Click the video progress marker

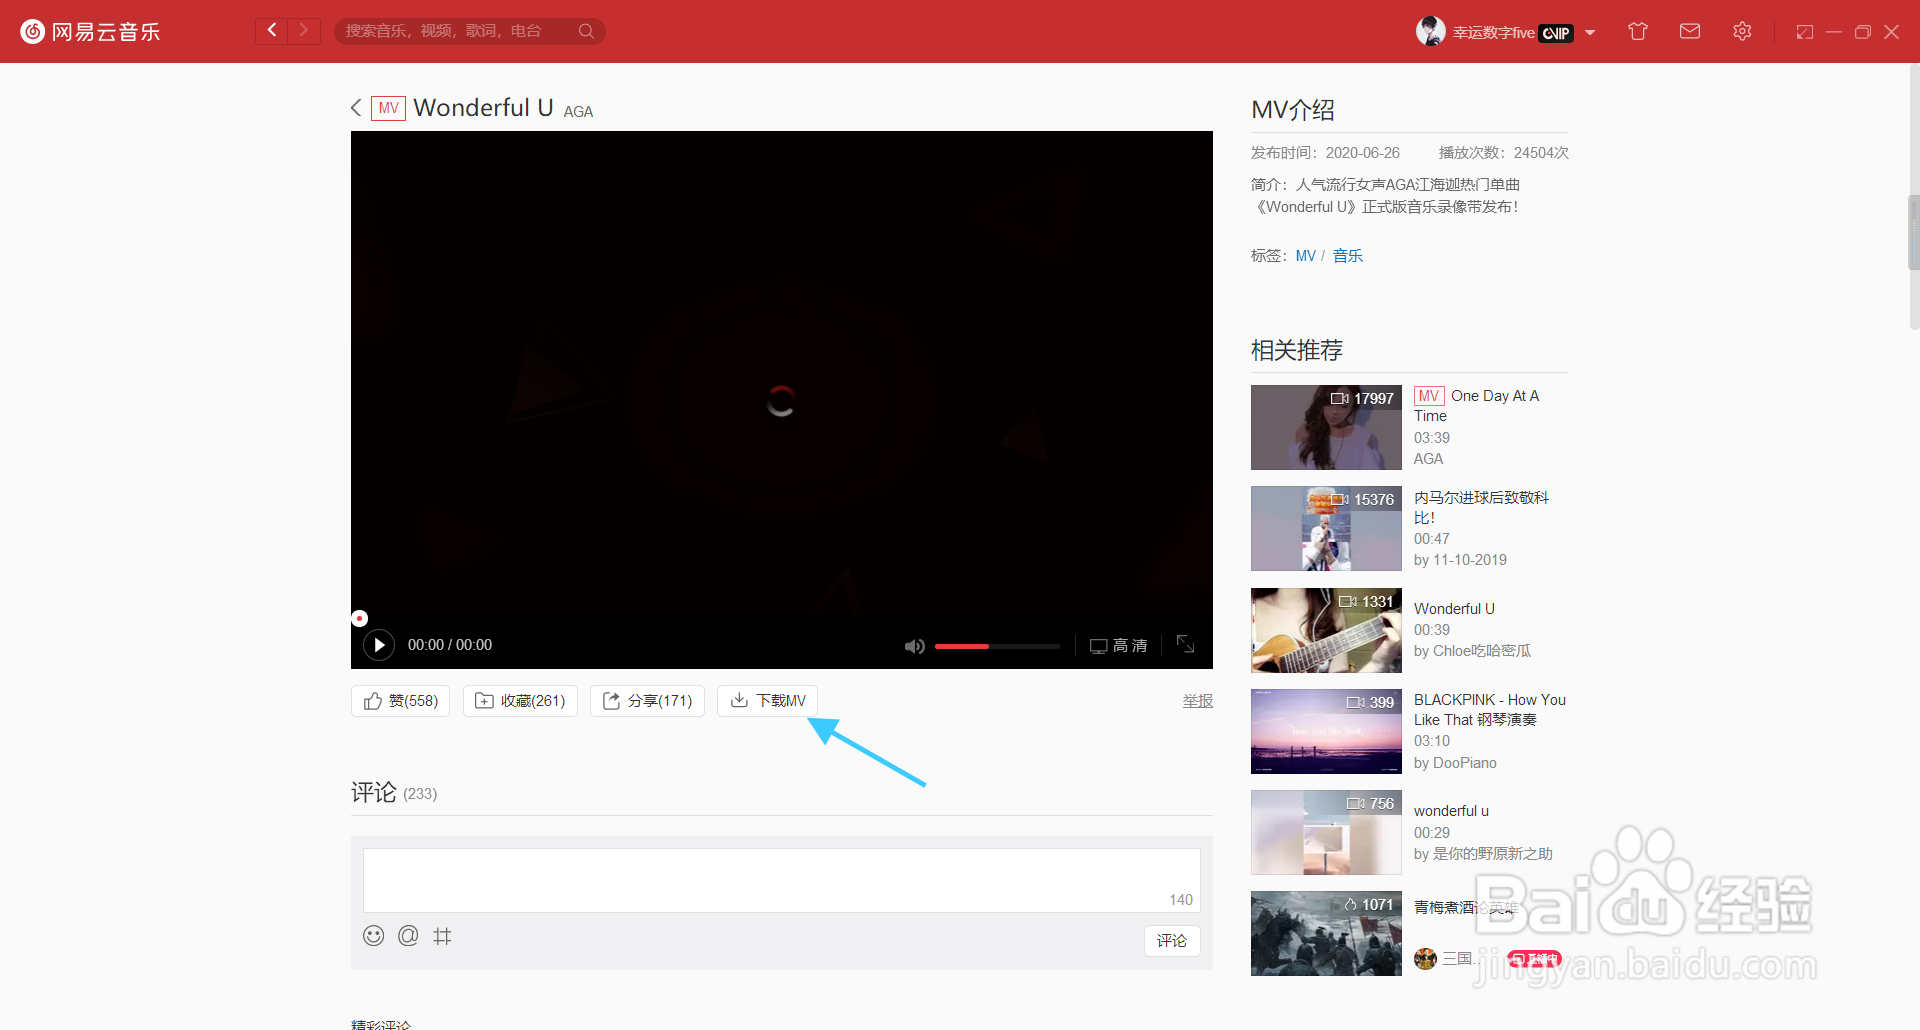point(360,618)
